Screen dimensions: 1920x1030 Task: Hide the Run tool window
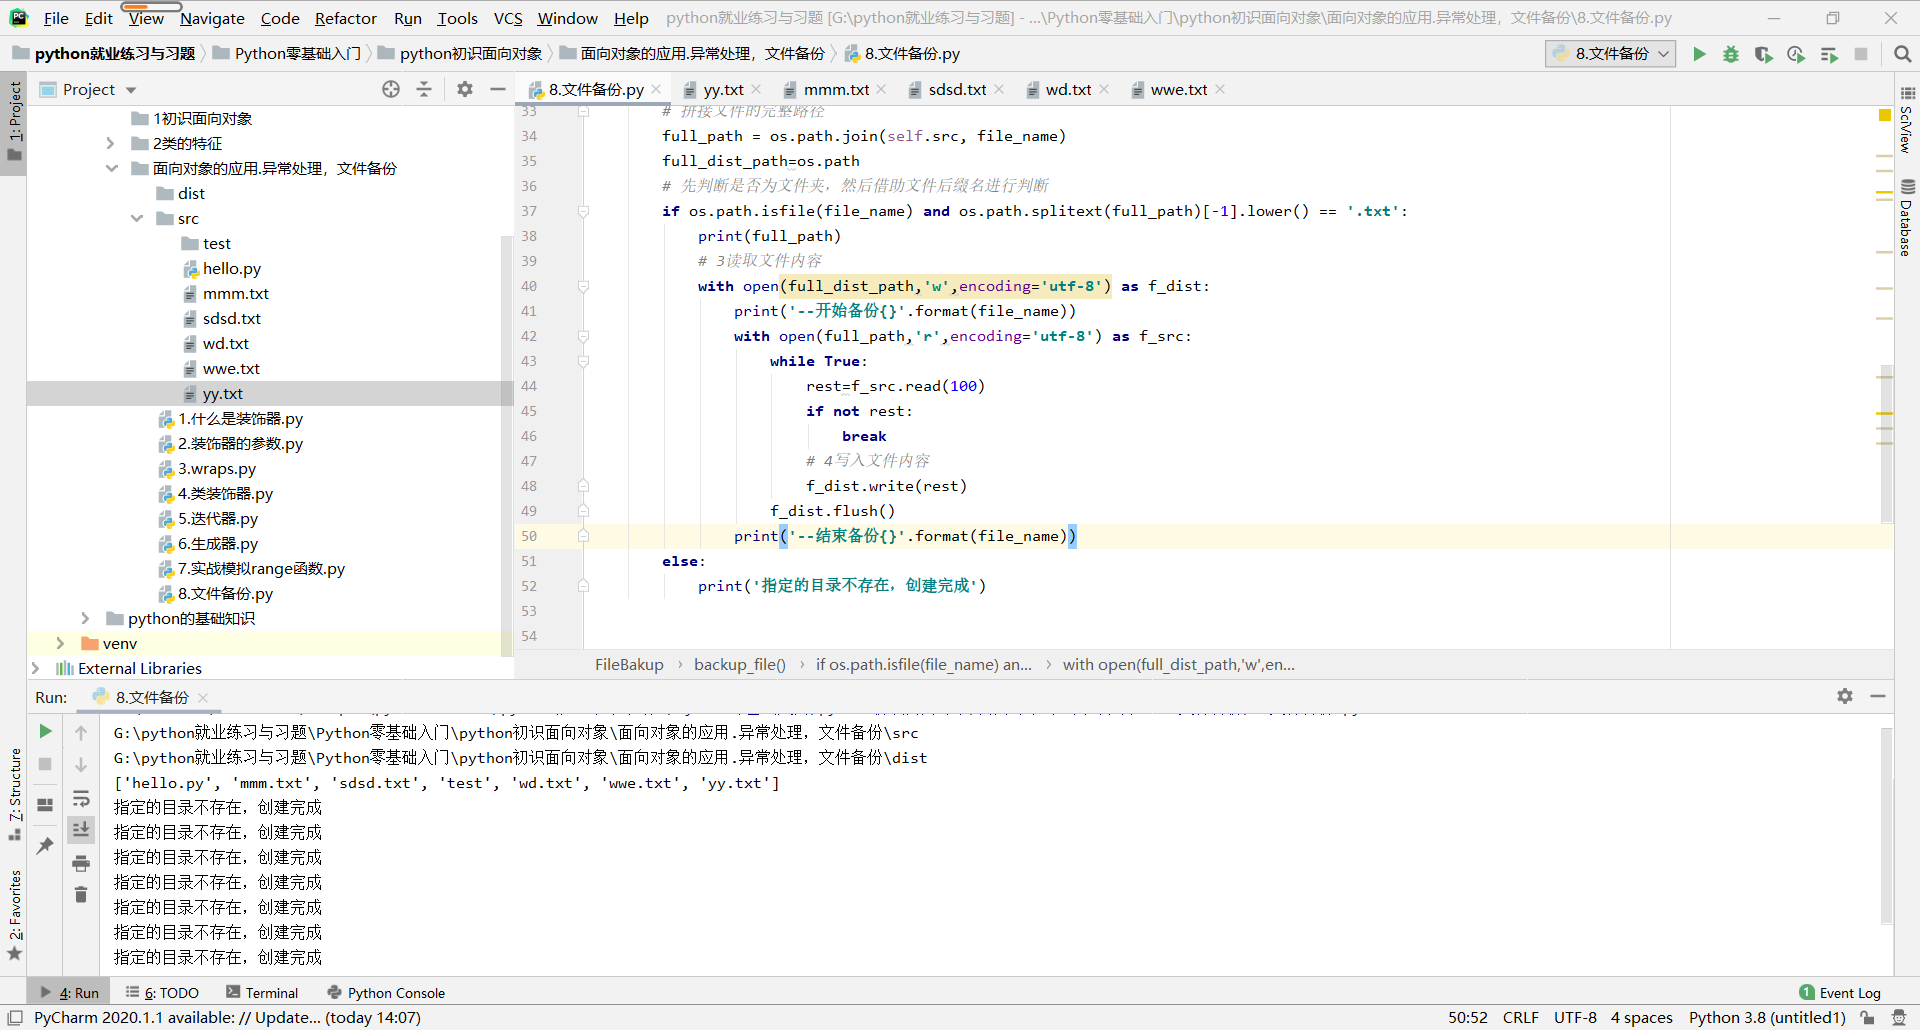[x=1878, y=696]
